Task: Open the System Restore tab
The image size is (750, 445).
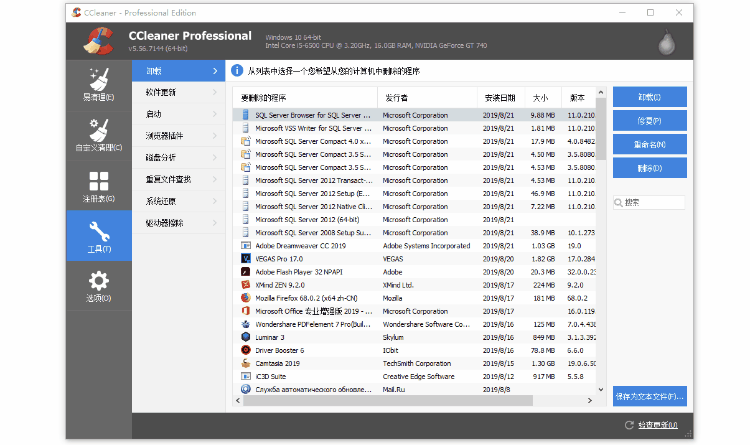Action: tap(178, 201)
